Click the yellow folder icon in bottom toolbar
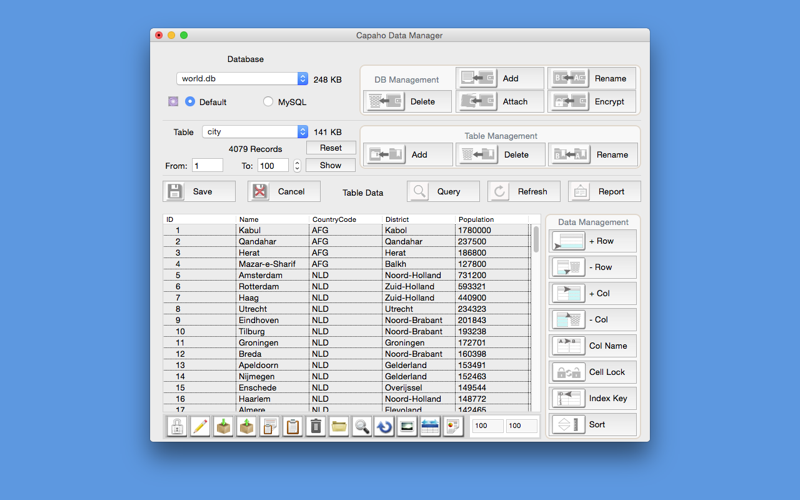The image size is (800, 500). click(x=339, y=426)
